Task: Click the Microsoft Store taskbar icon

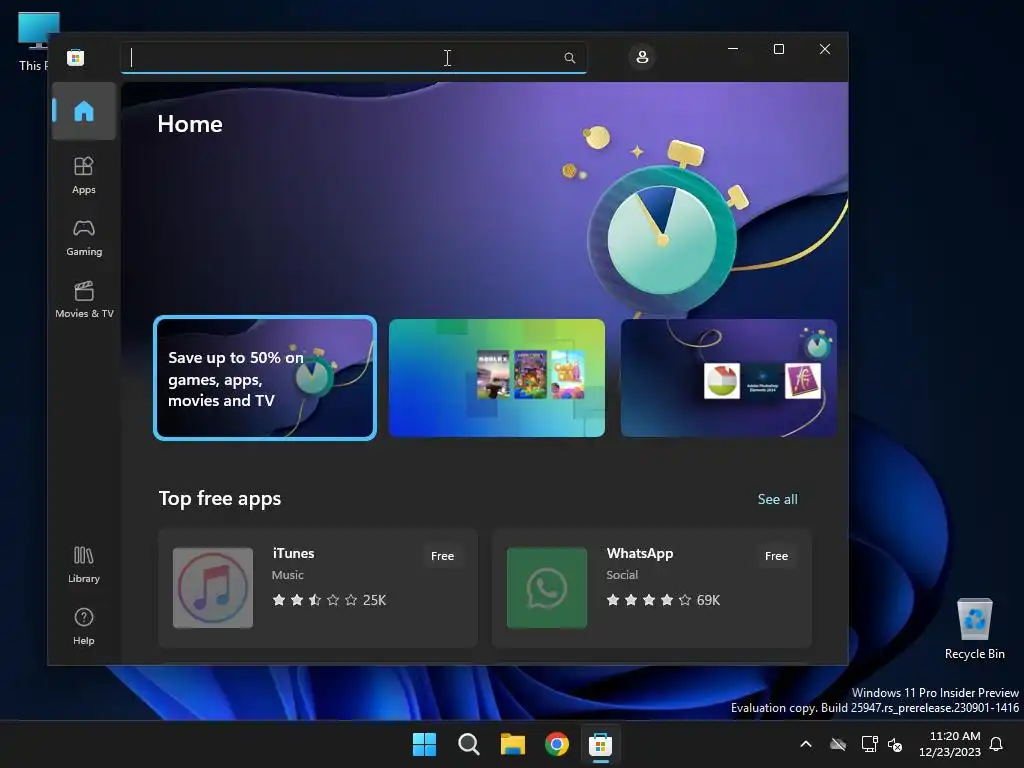Action: 600,744
